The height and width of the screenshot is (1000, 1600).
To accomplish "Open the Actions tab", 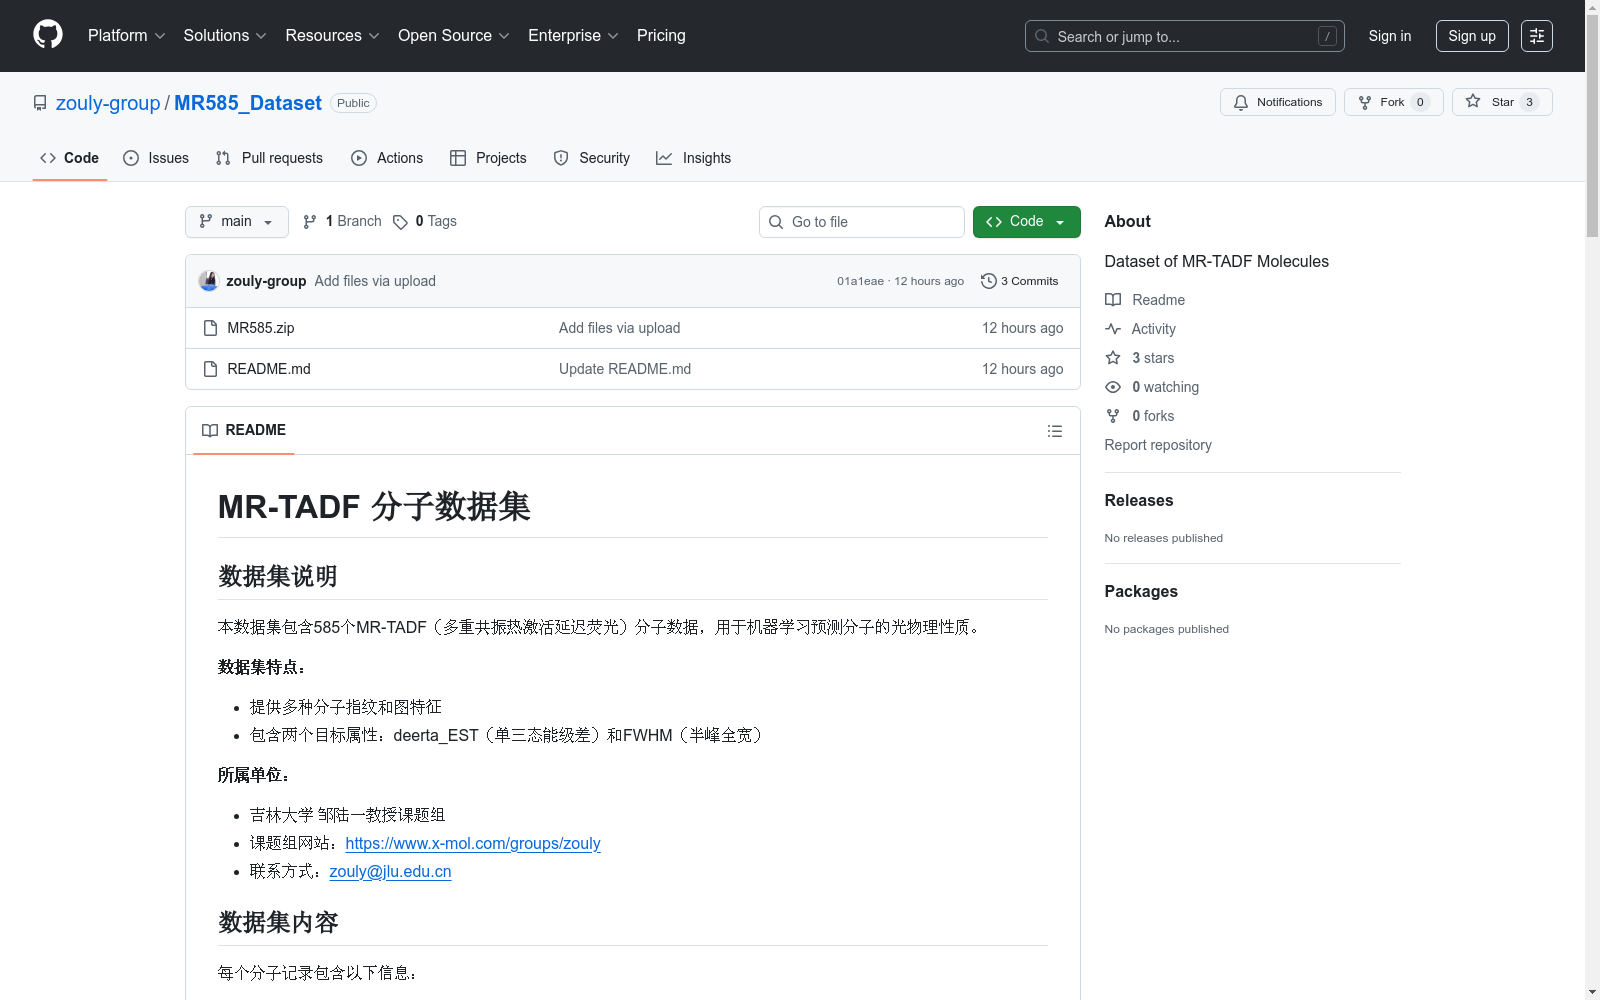I will click(387, 158).
